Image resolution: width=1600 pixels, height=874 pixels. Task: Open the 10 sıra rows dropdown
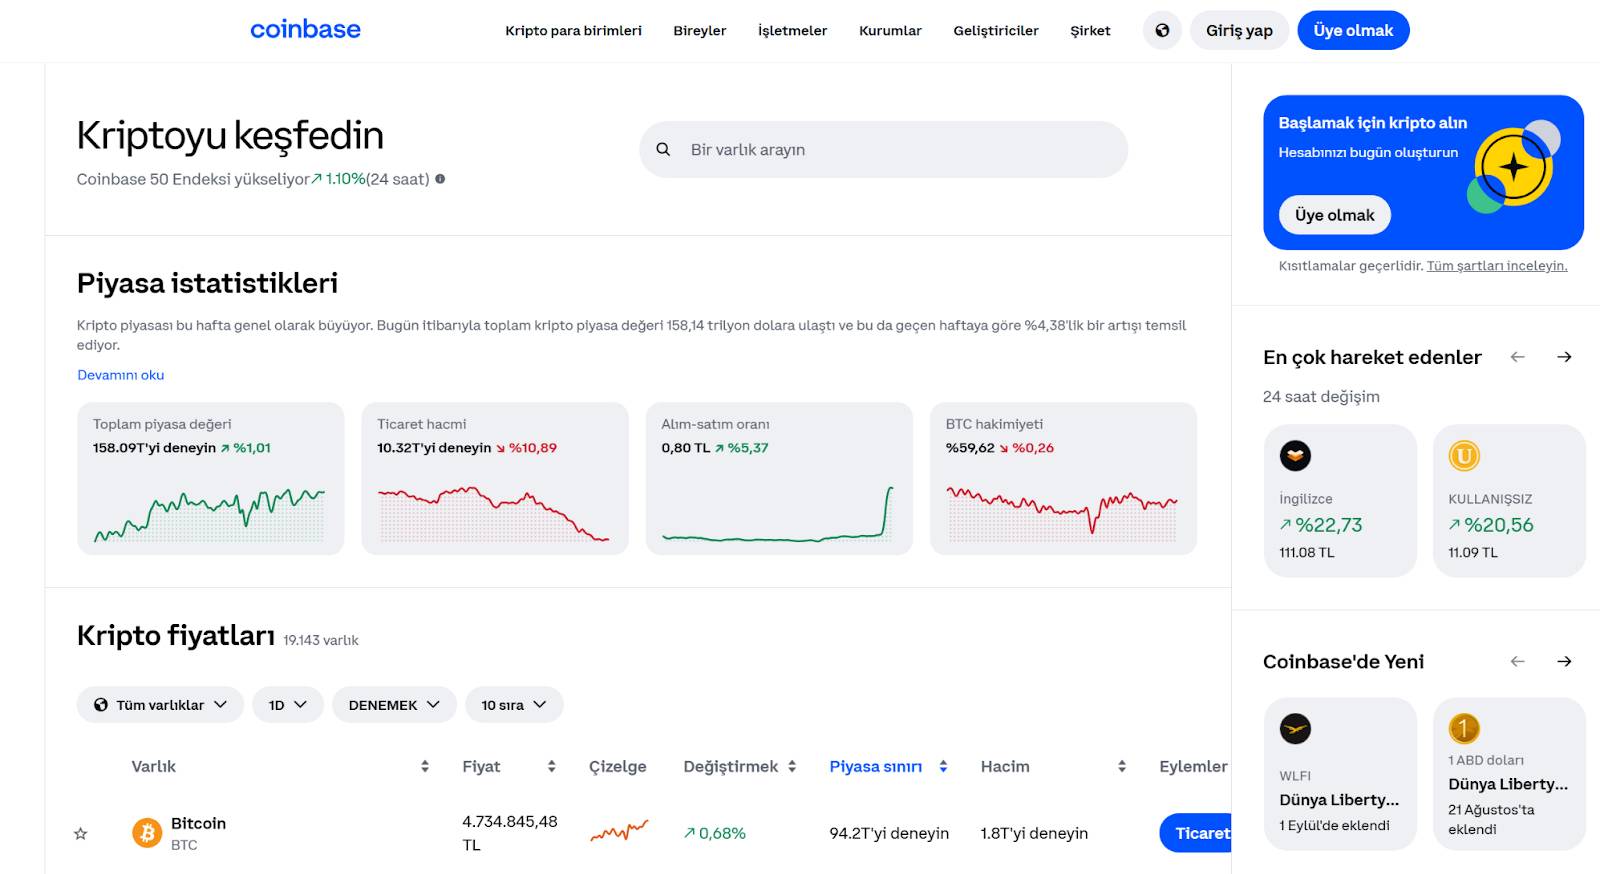[x=514, y=705]
